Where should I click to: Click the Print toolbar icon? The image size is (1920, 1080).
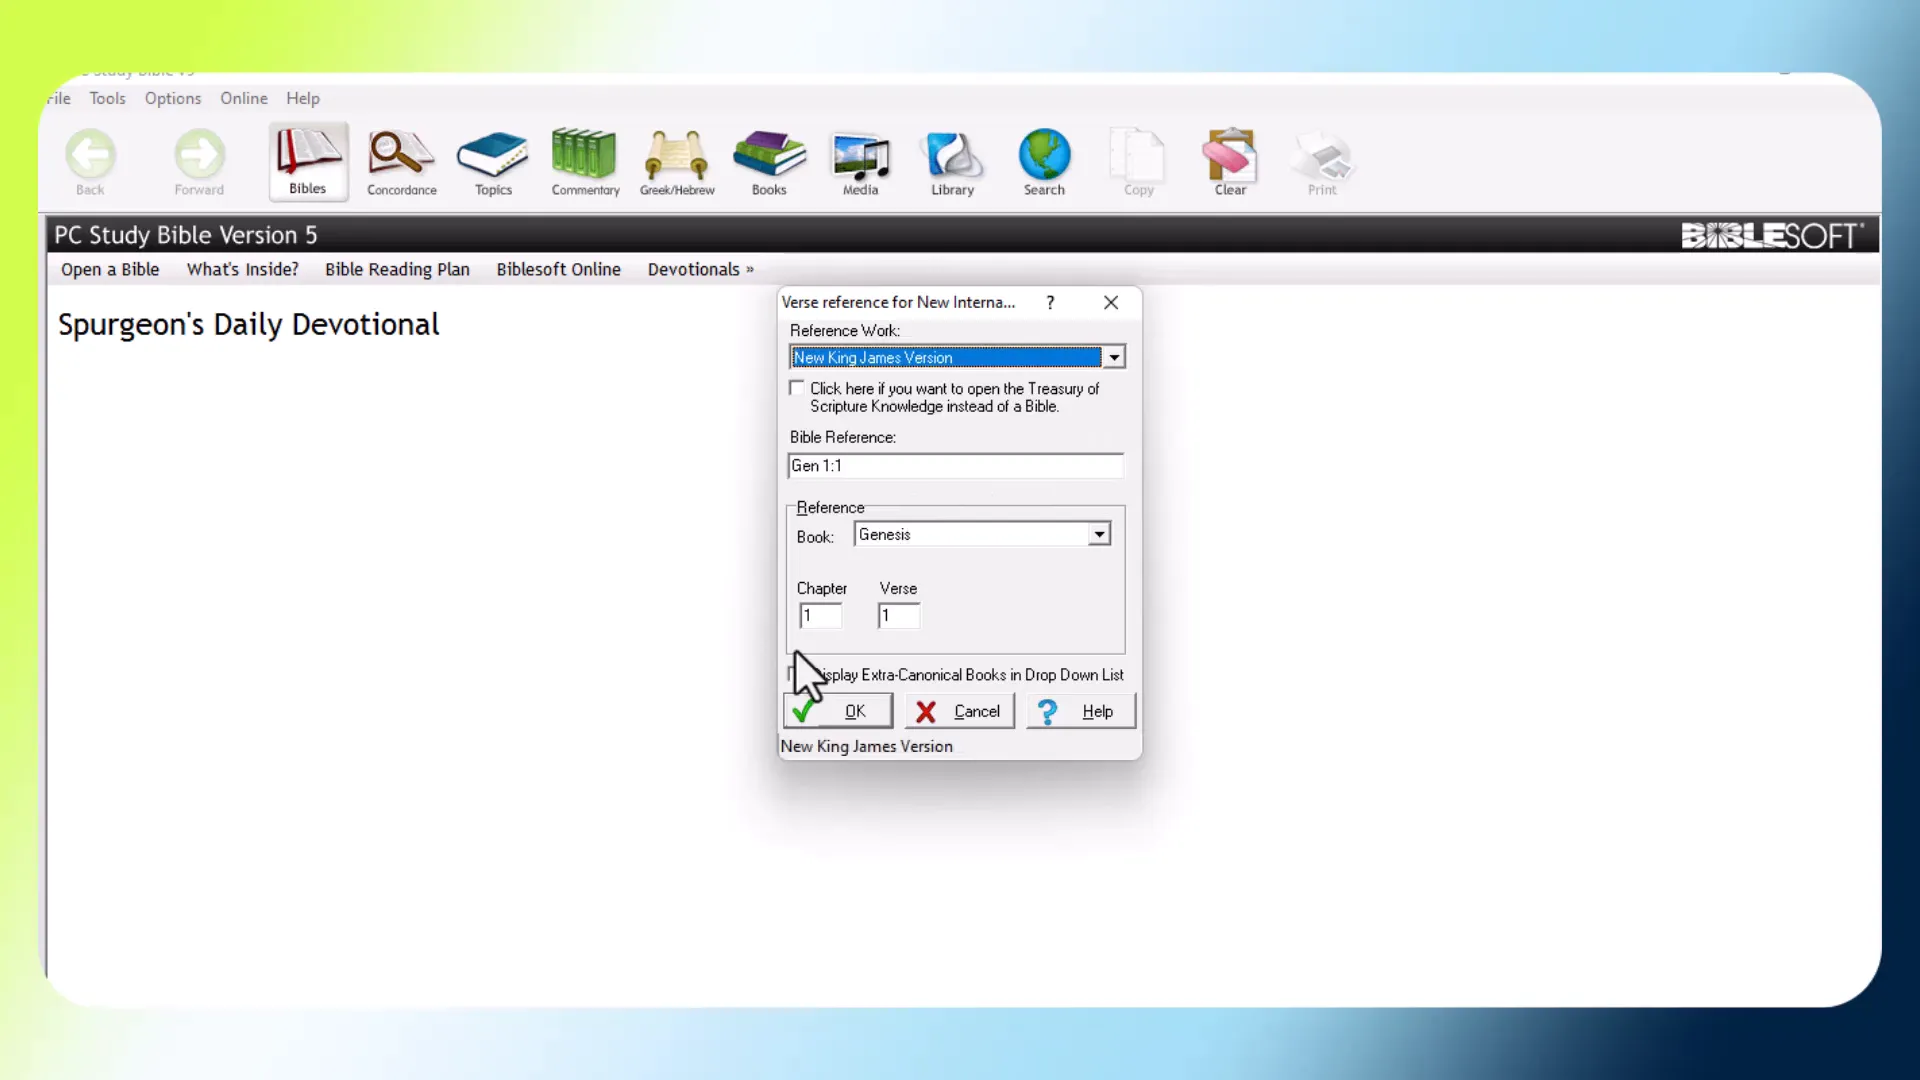pos(1322,161)
